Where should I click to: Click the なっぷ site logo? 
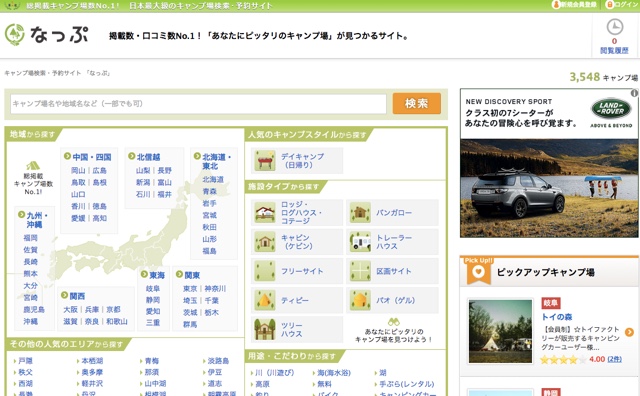46,35
